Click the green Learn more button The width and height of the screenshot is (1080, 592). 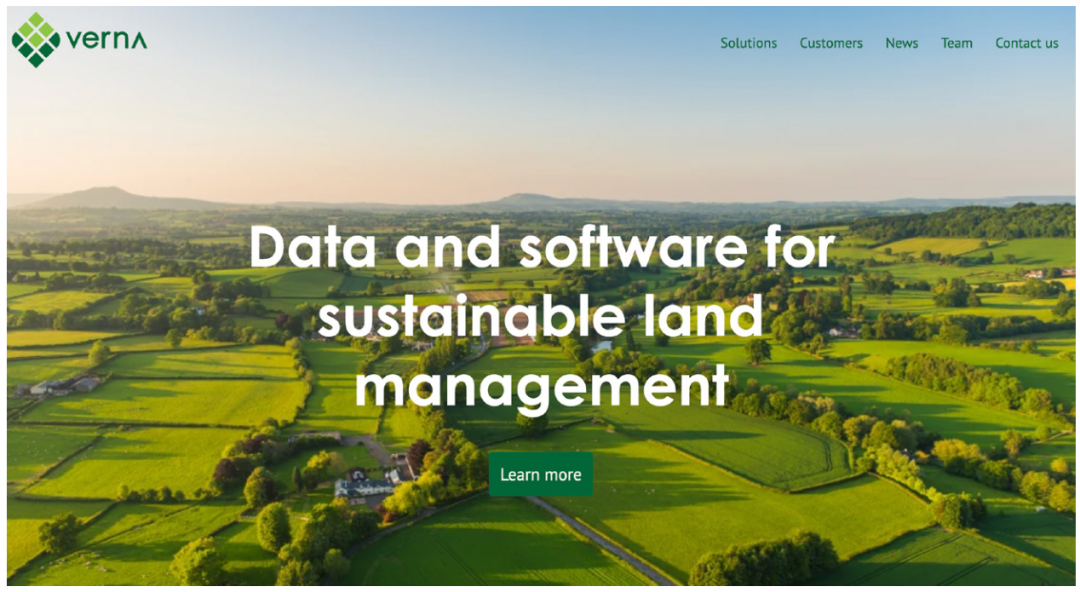pyautogui.click(x=541, y=474)
